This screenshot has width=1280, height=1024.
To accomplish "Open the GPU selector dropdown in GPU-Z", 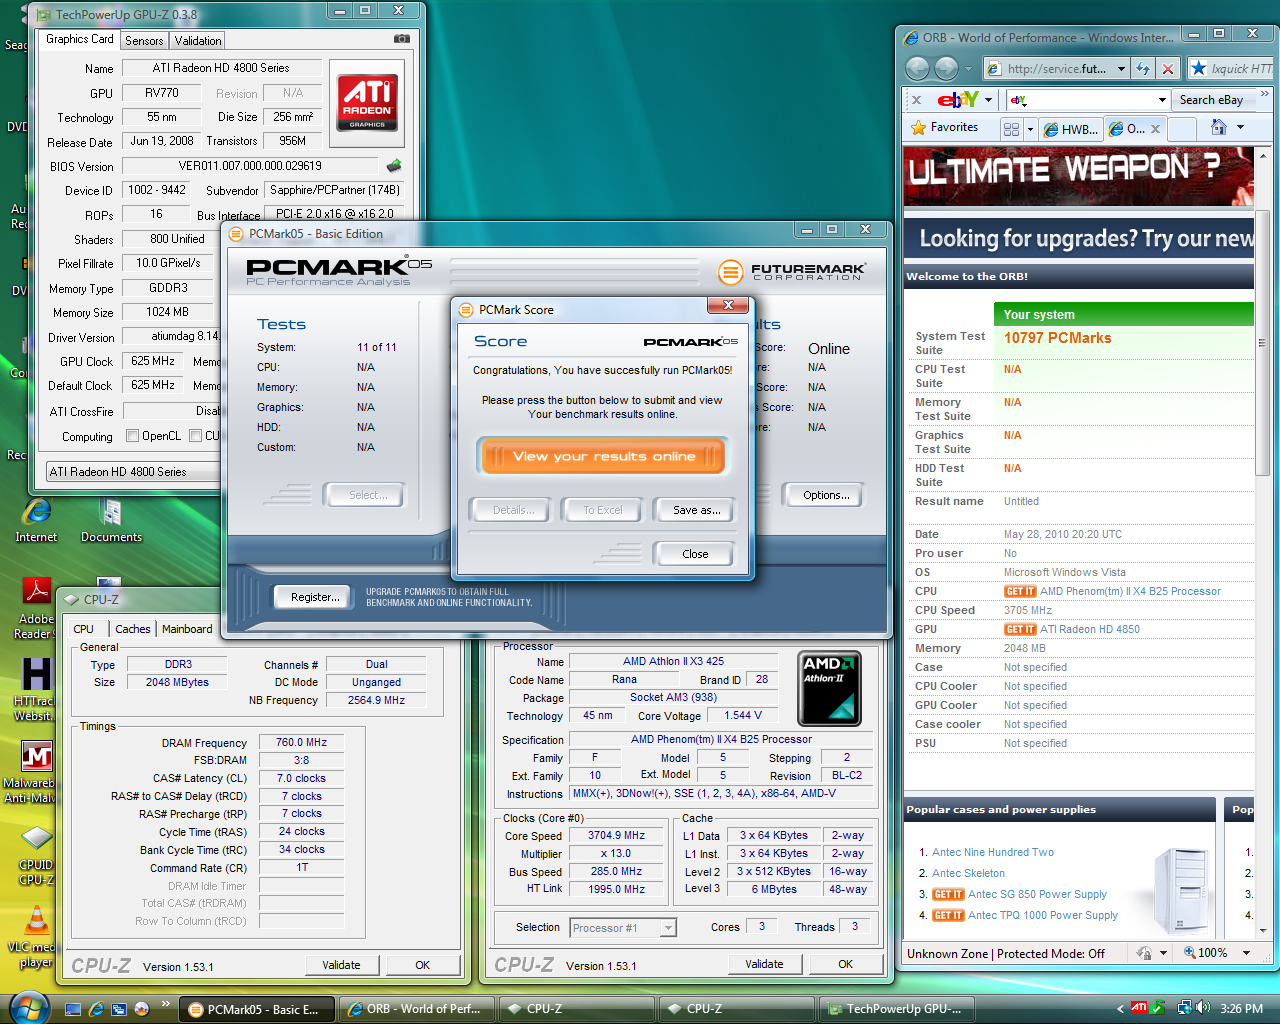I will pos(133,472).
